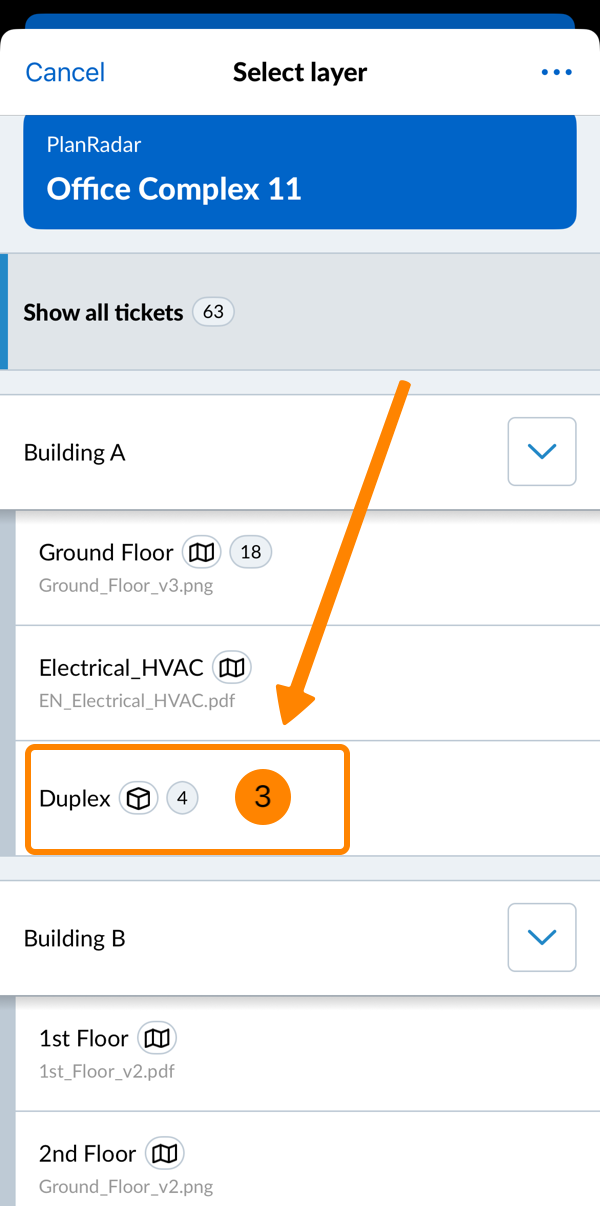
Task: Tap the map icon next to Electrical_HVAC
Action: point(232,667)
